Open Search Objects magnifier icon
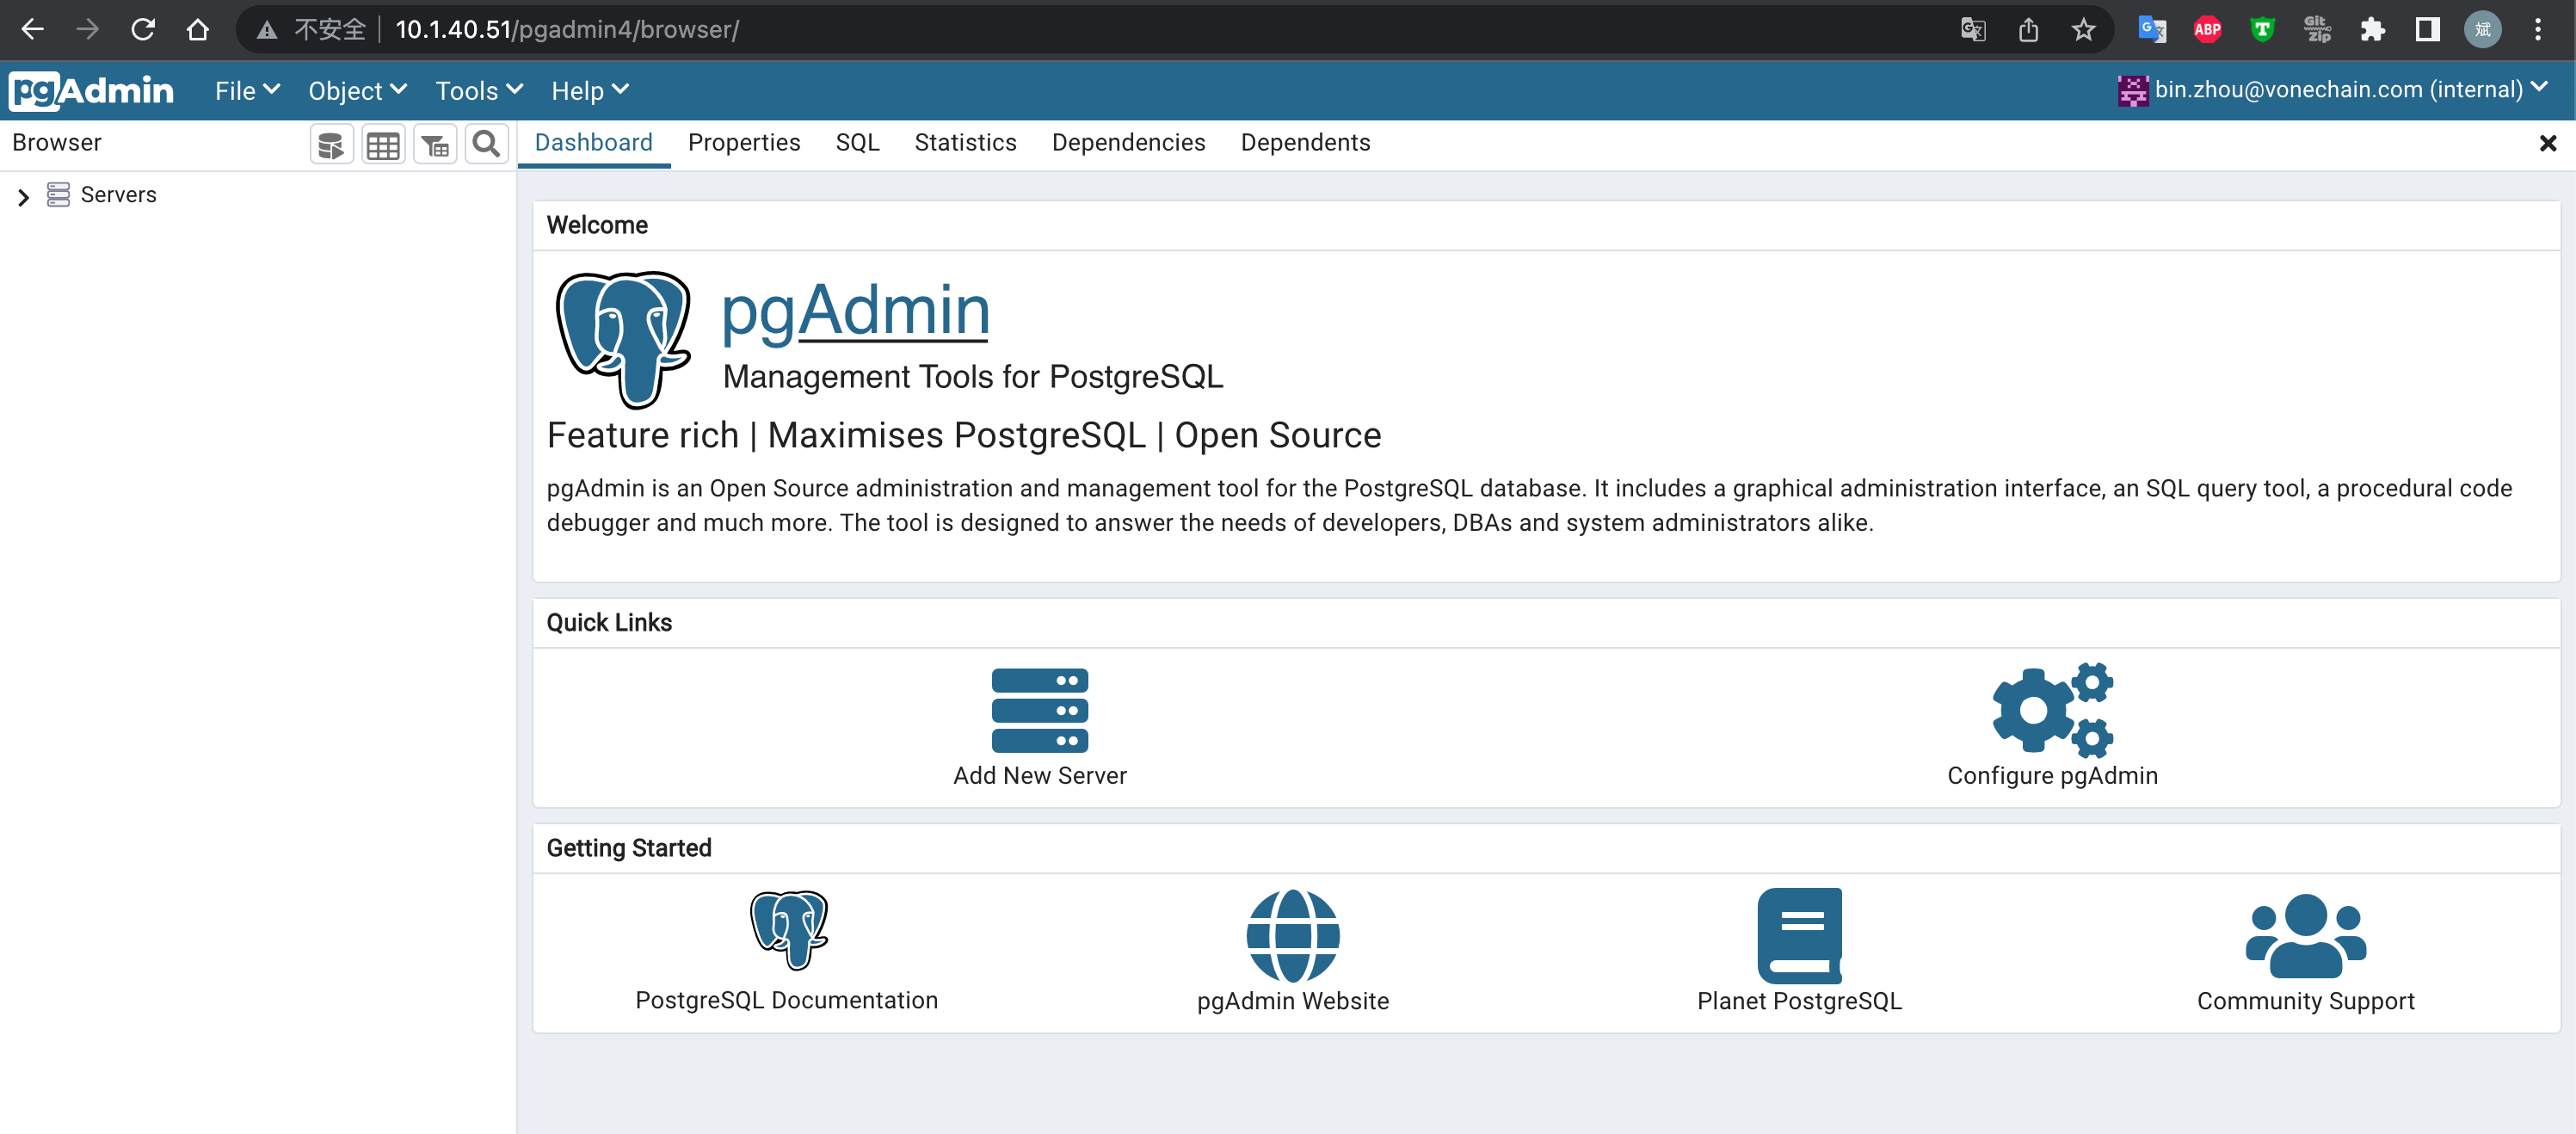 point(487,145)
